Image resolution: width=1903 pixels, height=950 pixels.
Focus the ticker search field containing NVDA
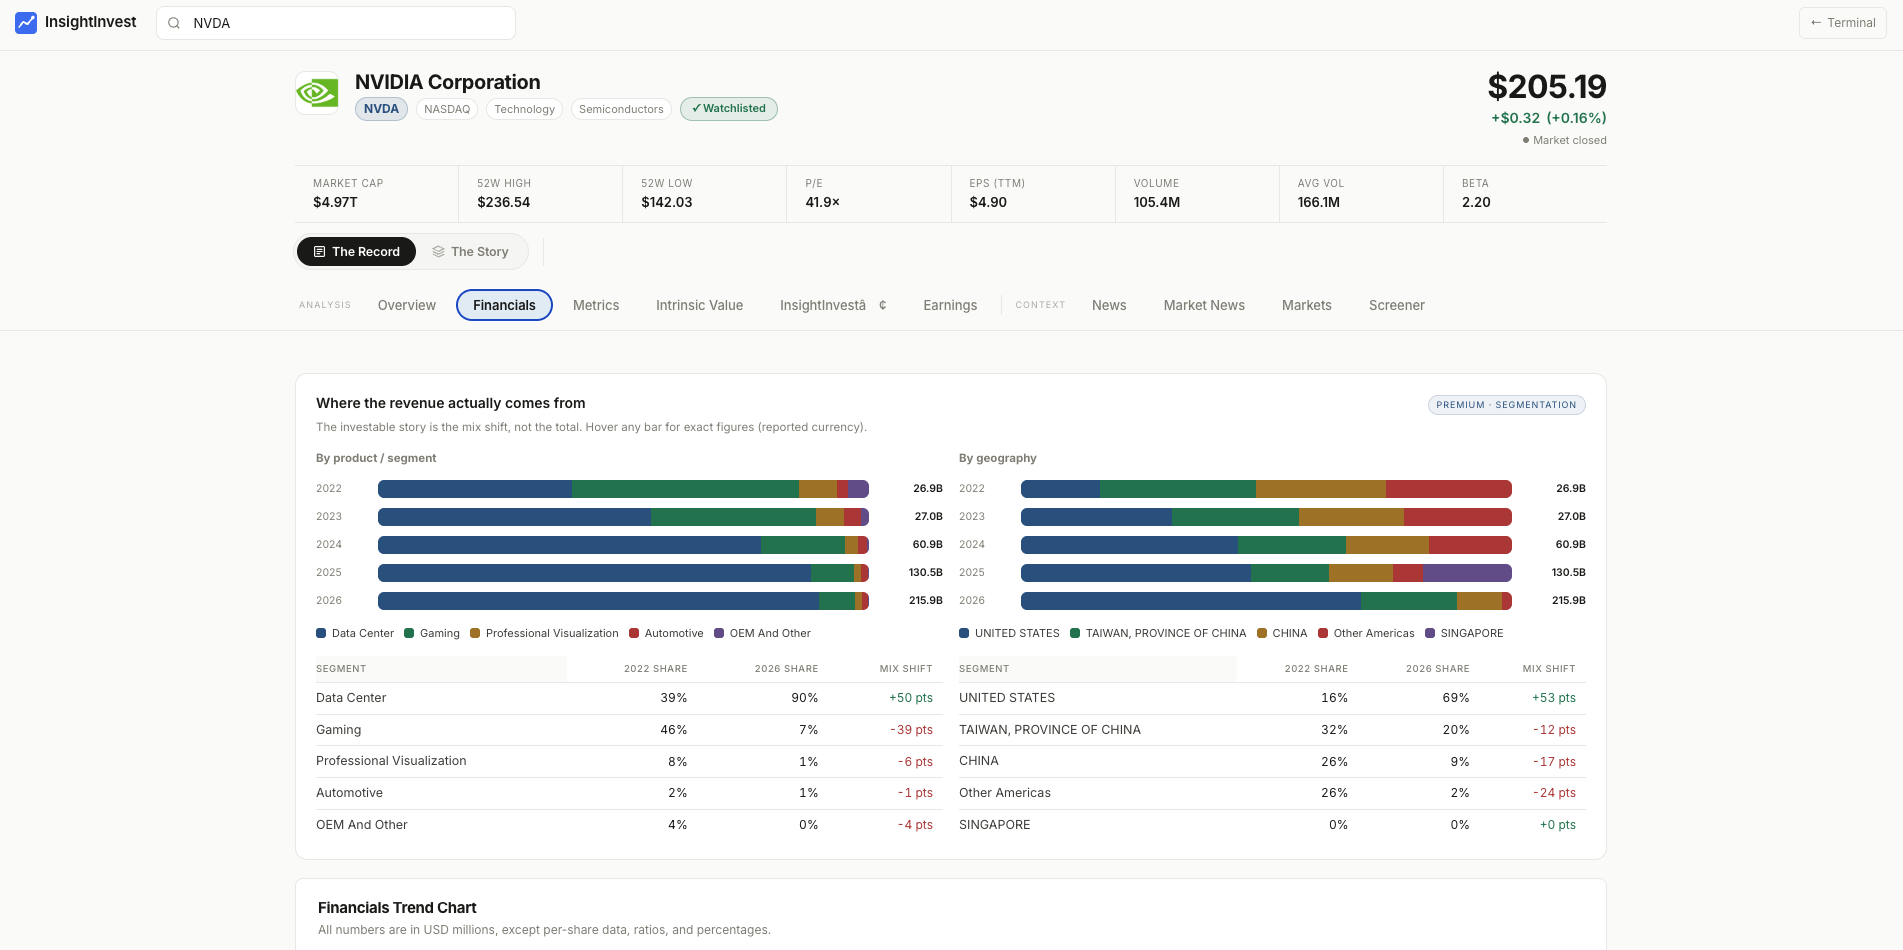click(x=336, y=23)
